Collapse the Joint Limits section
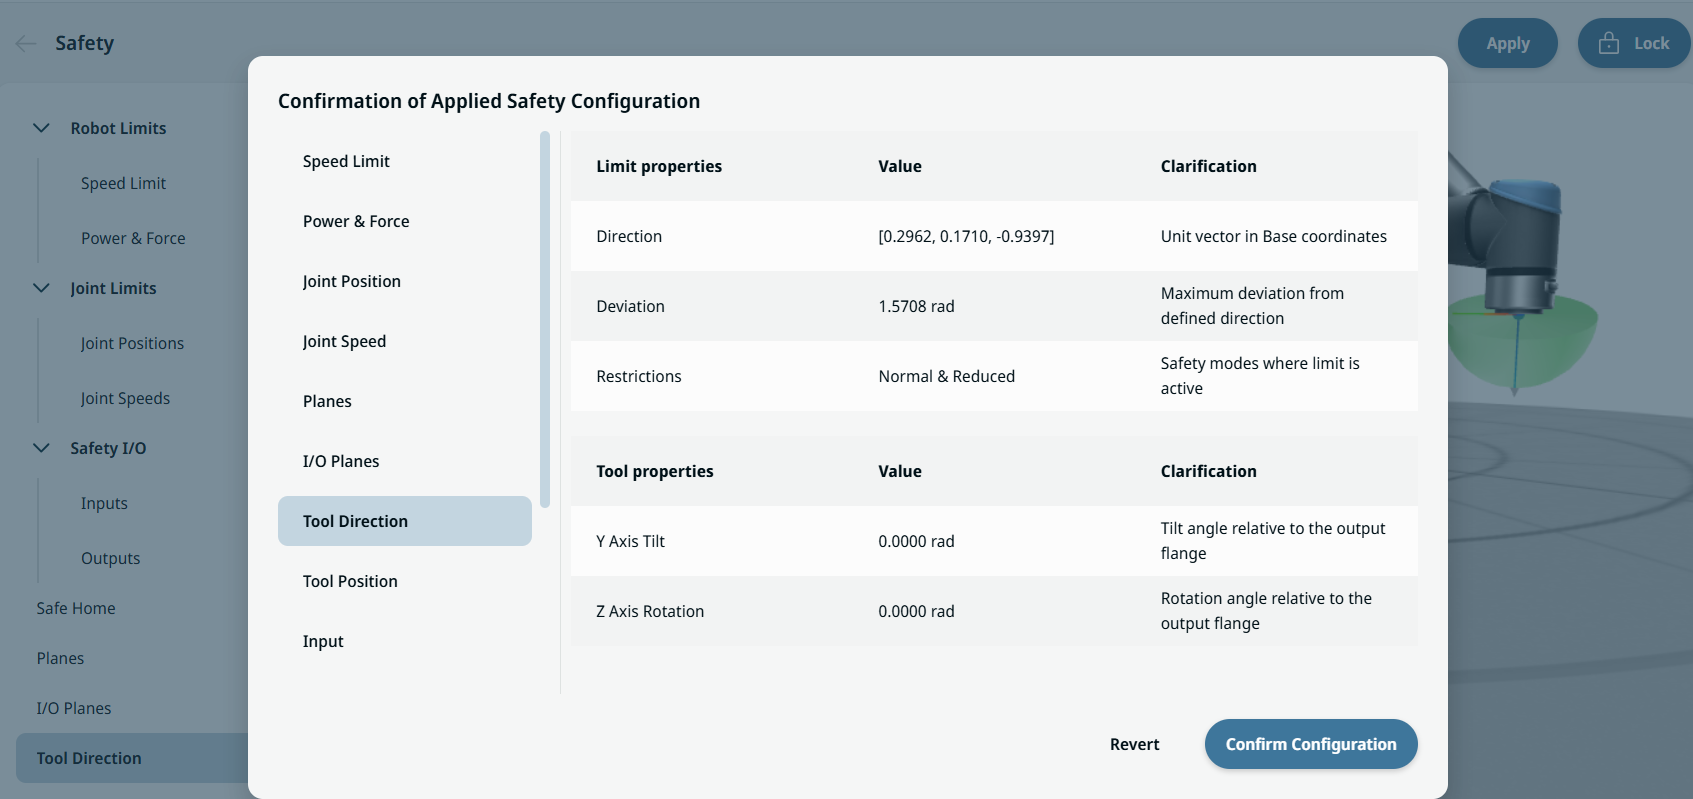The width and height of the screenshot is (1693, 799). (x=41, y=288)
